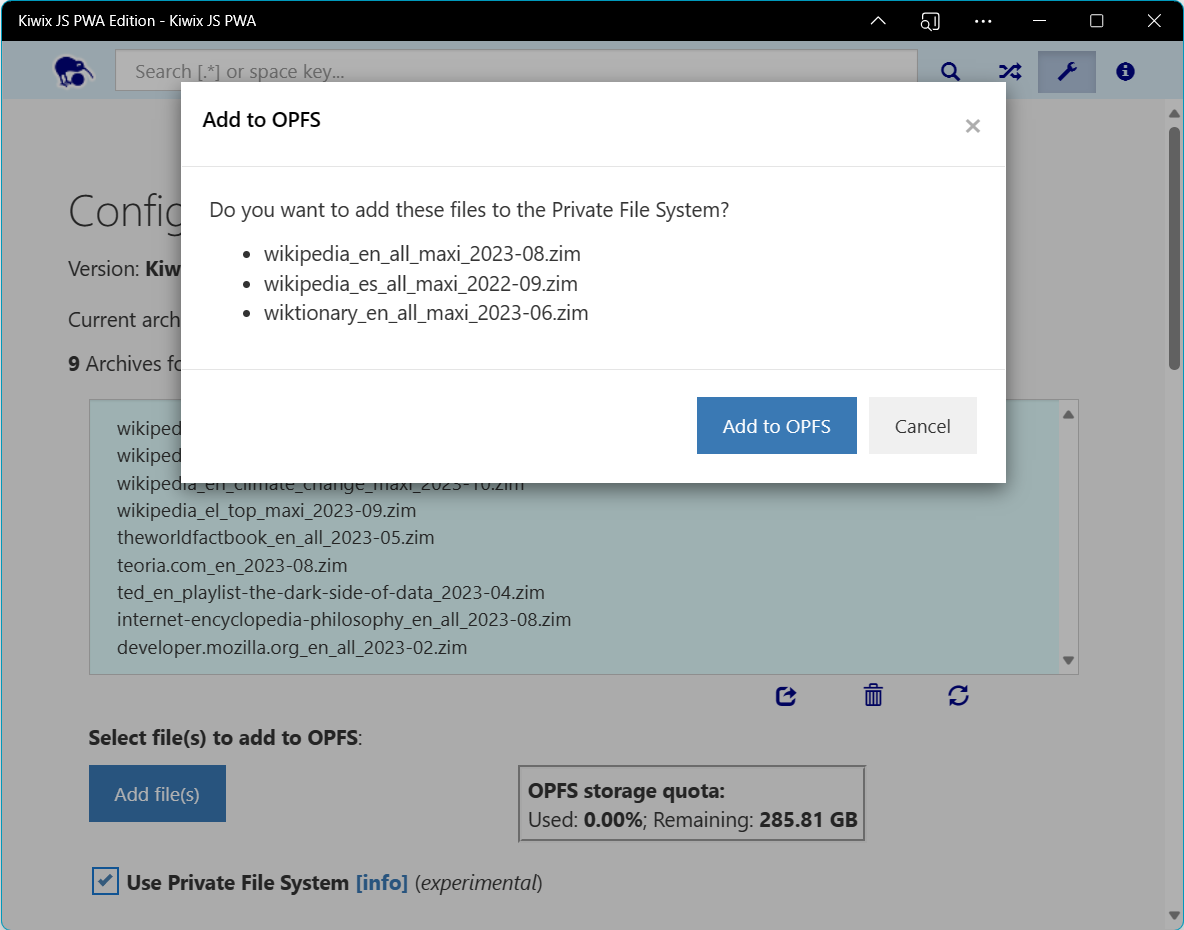Open Configuration using the wrench icon
This screenshot has height=930, width=1184.
[1066, 71]
